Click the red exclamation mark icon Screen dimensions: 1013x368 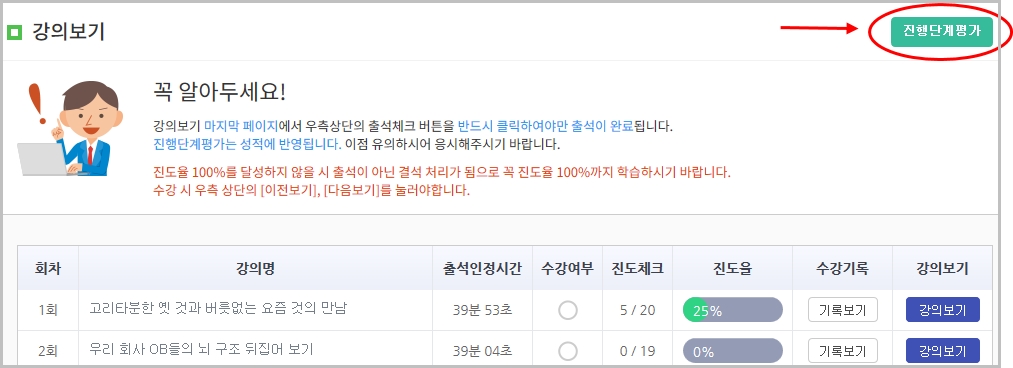click(x=37, y=103)
